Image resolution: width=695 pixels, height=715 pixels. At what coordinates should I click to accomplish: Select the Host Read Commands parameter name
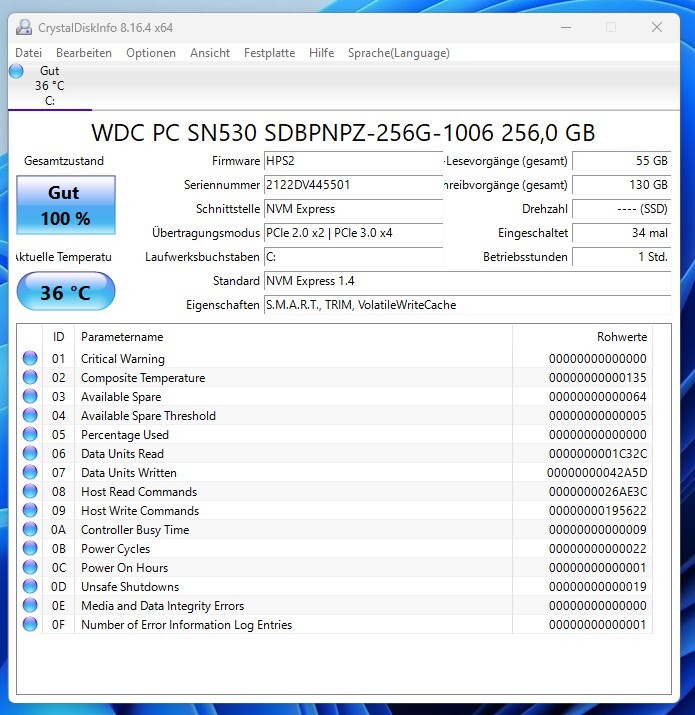[139, 492]
